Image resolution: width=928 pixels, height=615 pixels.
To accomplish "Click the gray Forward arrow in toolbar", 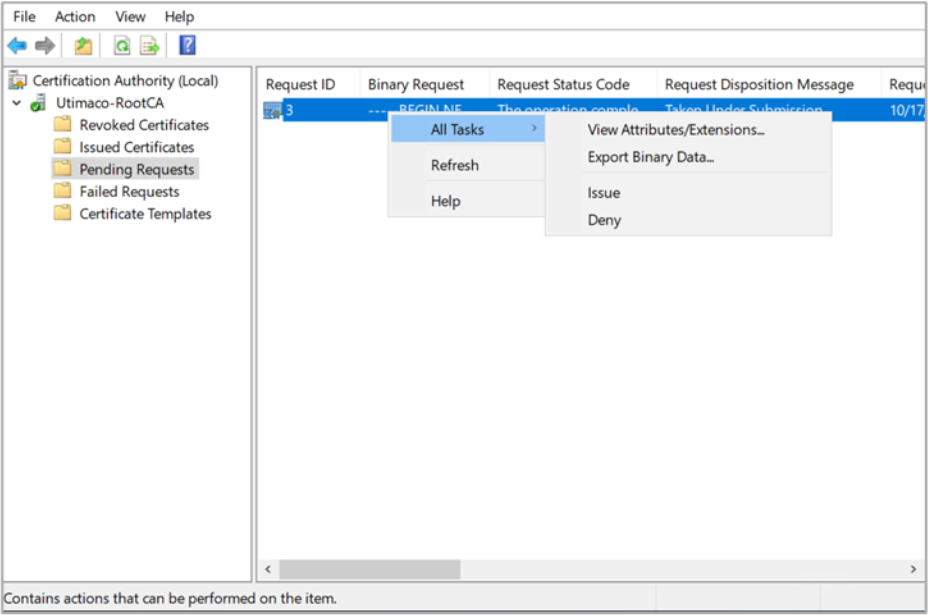I will [x=45, y=45].
